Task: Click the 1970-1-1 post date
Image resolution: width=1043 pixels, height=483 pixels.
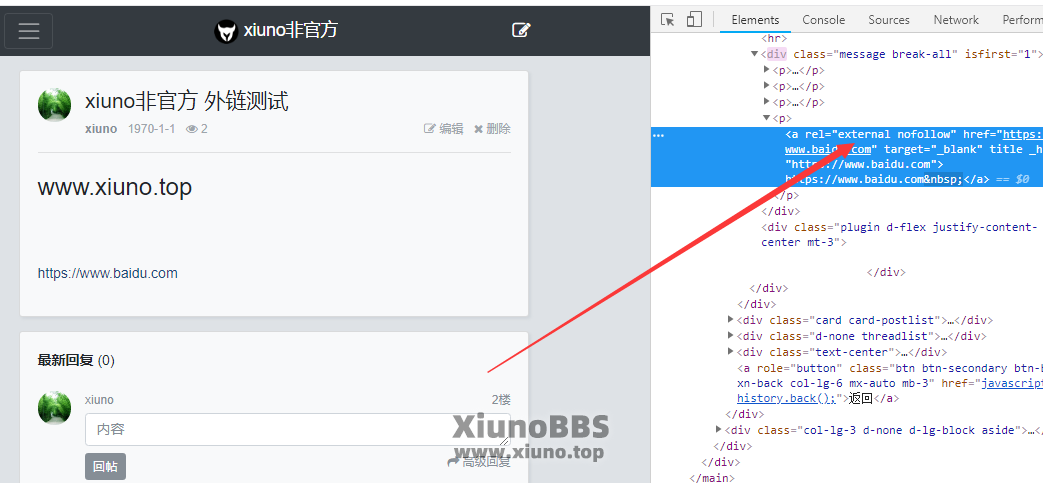Action: coord(152,129)
